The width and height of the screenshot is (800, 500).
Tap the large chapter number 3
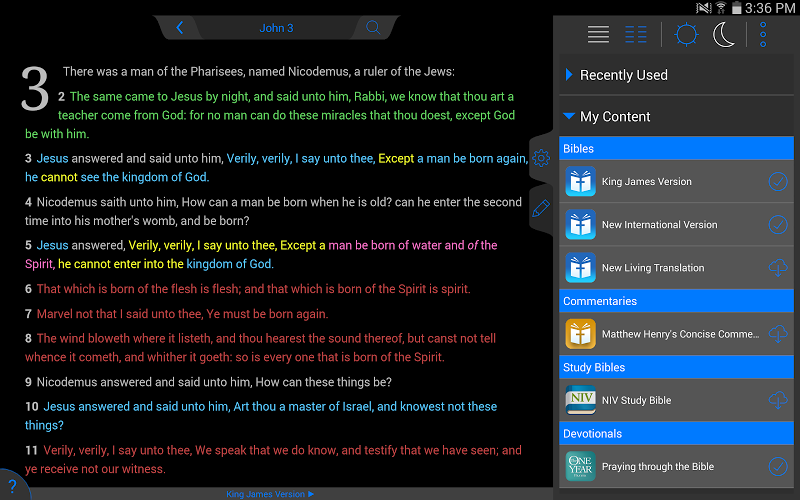pyautogui.click(x=35, y=89)
